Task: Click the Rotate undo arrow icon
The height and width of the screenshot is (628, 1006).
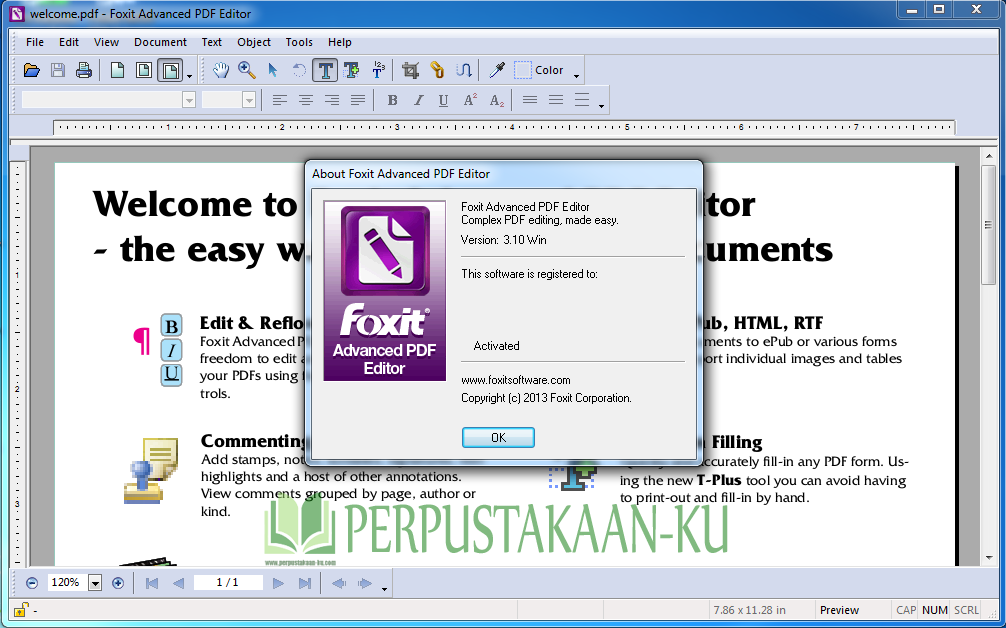Action: click(298, 70)
